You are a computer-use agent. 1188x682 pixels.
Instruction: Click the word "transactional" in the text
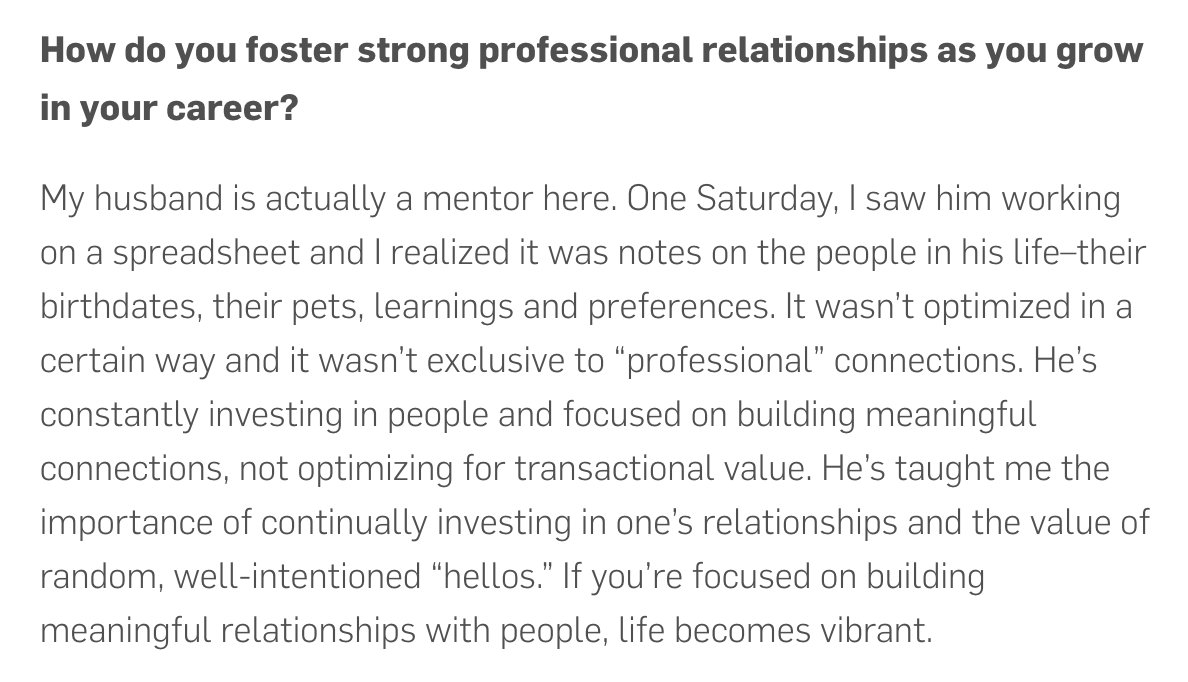click(x=613, y=469)
